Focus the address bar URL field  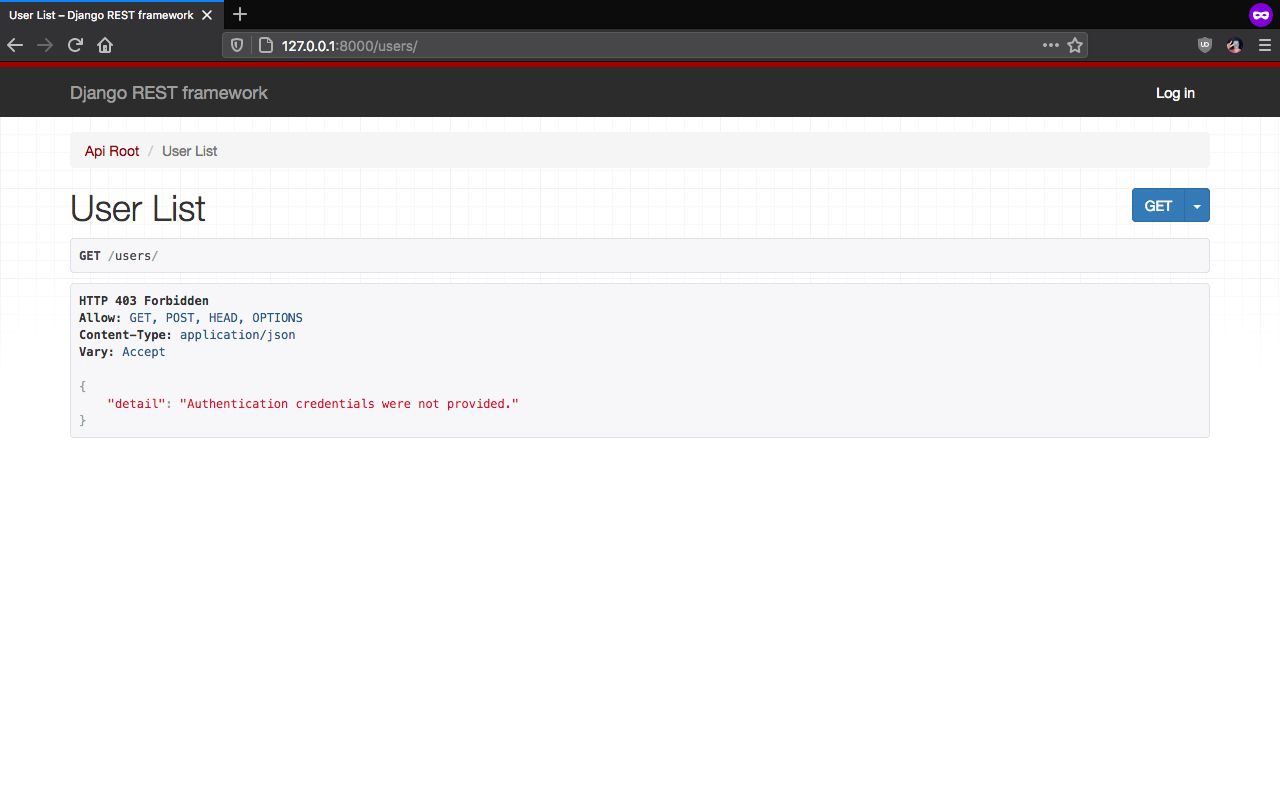(655, 45)
